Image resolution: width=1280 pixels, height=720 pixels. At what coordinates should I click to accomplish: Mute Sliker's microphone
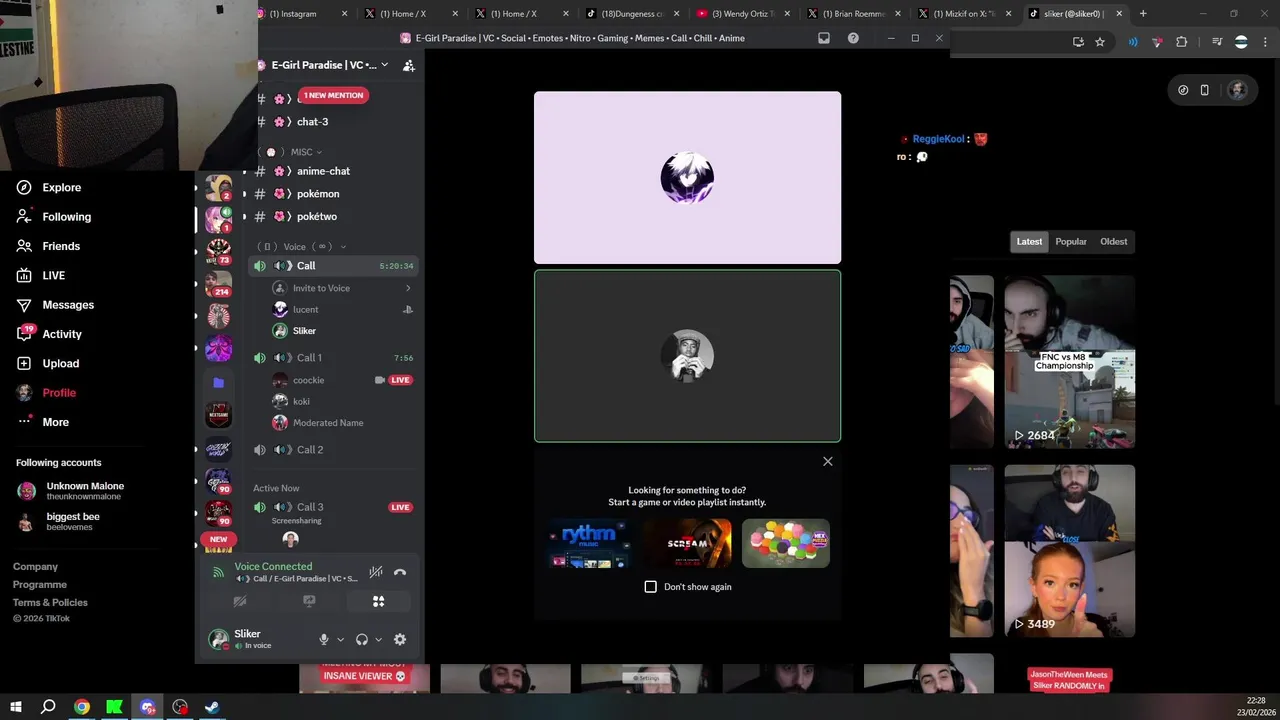(x=323, y=639)
